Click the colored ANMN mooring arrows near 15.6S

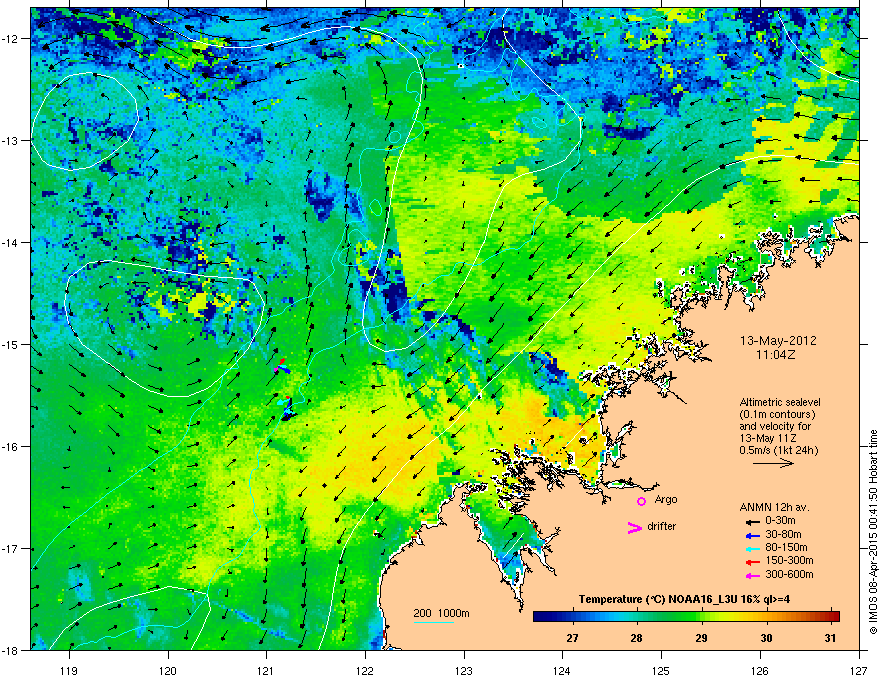(286, 407)
